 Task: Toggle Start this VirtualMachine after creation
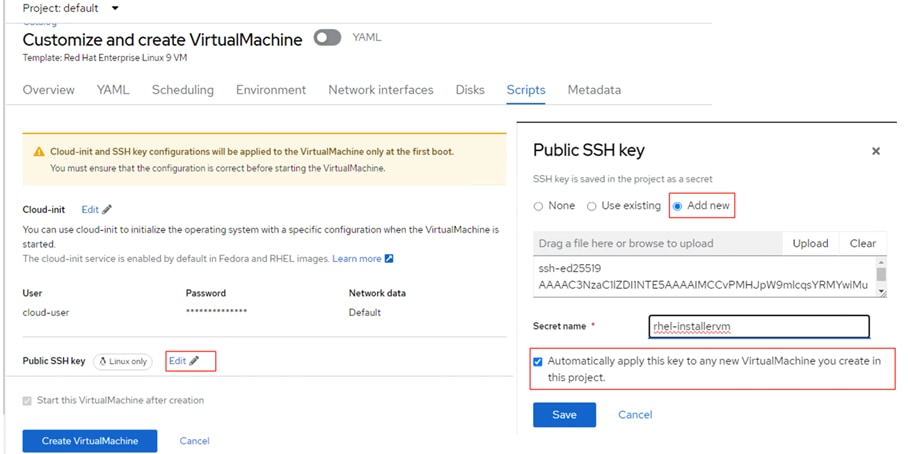click(28, 401)
